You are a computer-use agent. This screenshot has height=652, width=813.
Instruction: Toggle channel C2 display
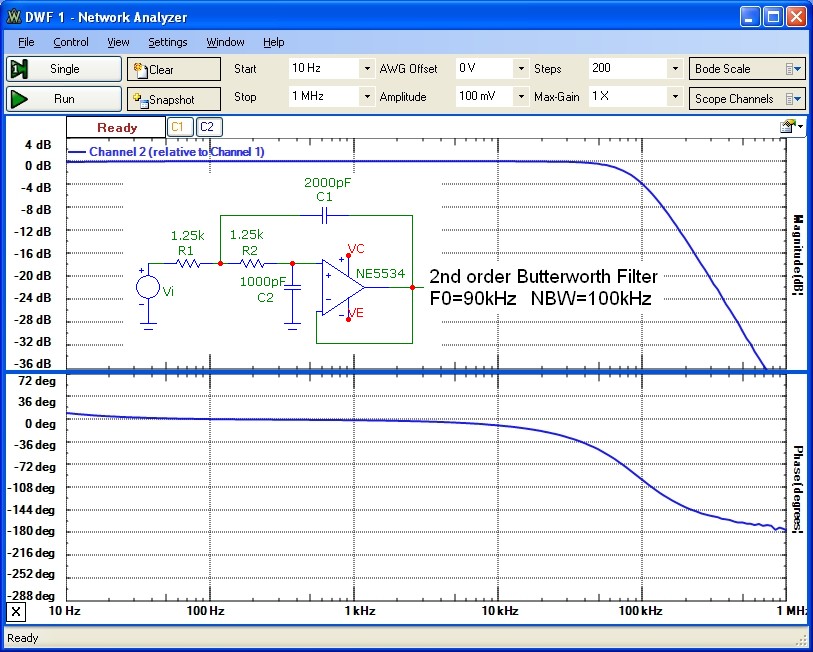coord(207,127)
